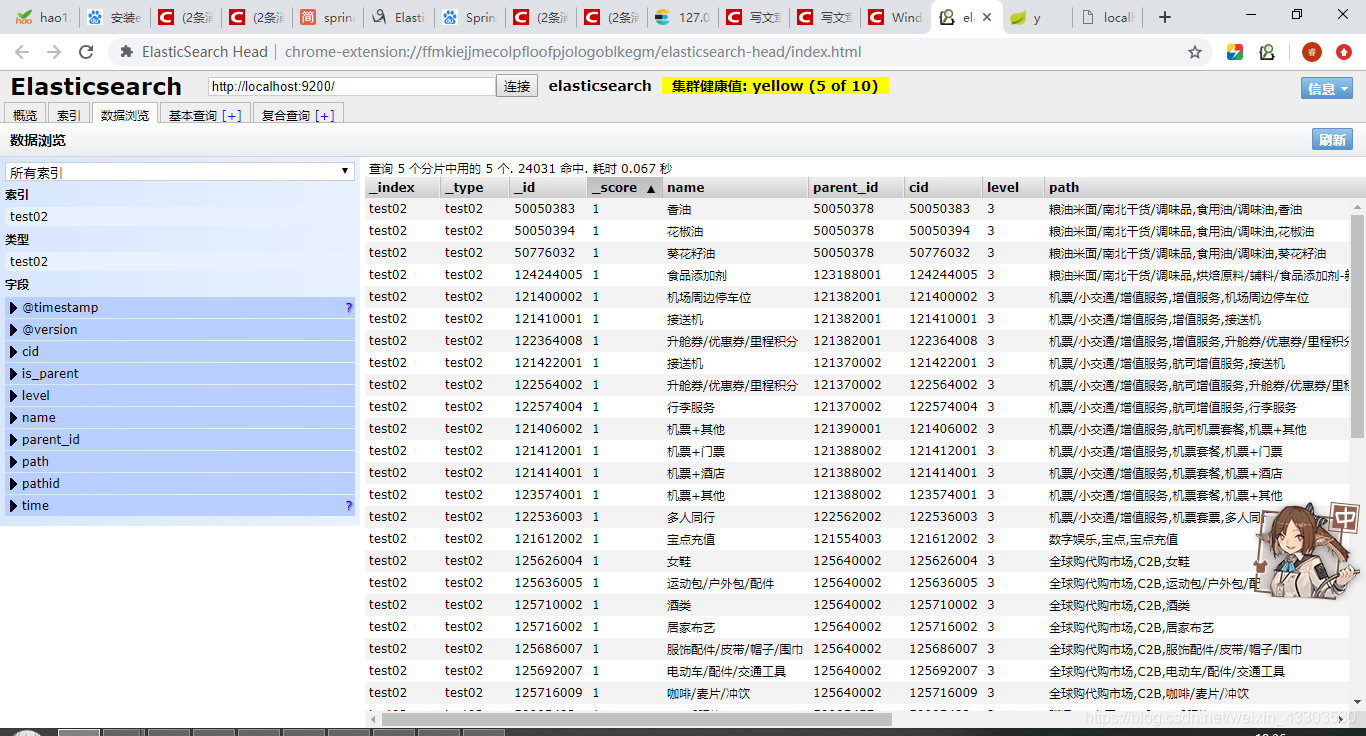Select the 数据浏览 tab
This screenshot has width=1366, height=736.
(125, 115)
